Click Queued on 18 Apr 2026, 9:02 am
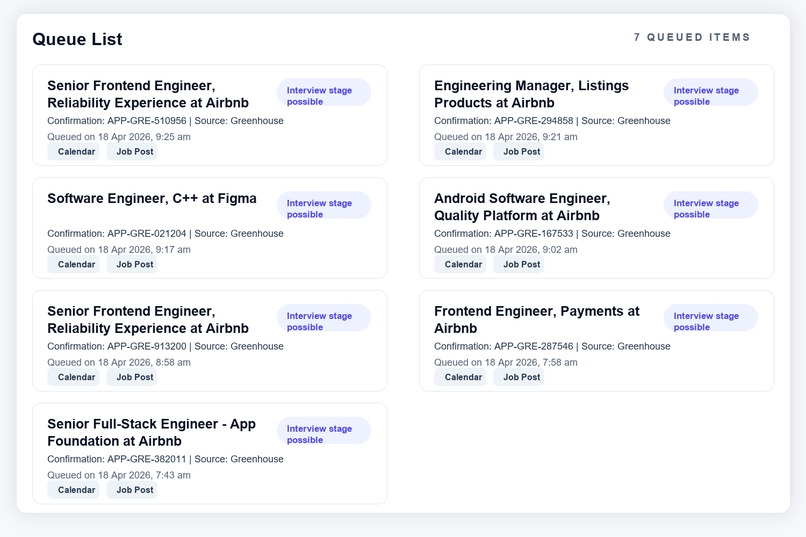Screen dimensions: 806x537 pyautogui.click(x=506, y=249)
